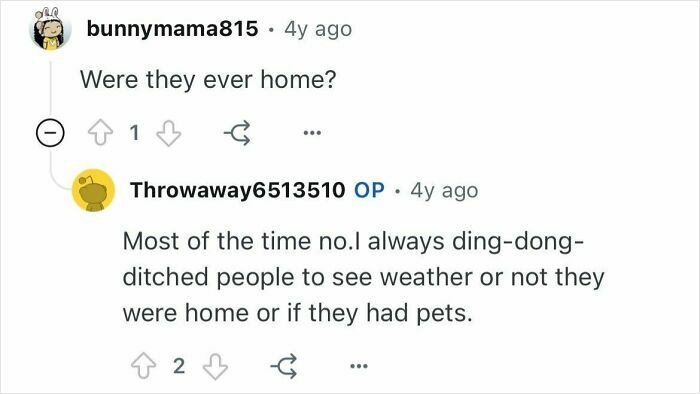Open three-dot menu on Throwaway6513510's reply
Image resolution: width=700 pixels, height=394 pixels.
pyautogui.click(x=358, y=366)
